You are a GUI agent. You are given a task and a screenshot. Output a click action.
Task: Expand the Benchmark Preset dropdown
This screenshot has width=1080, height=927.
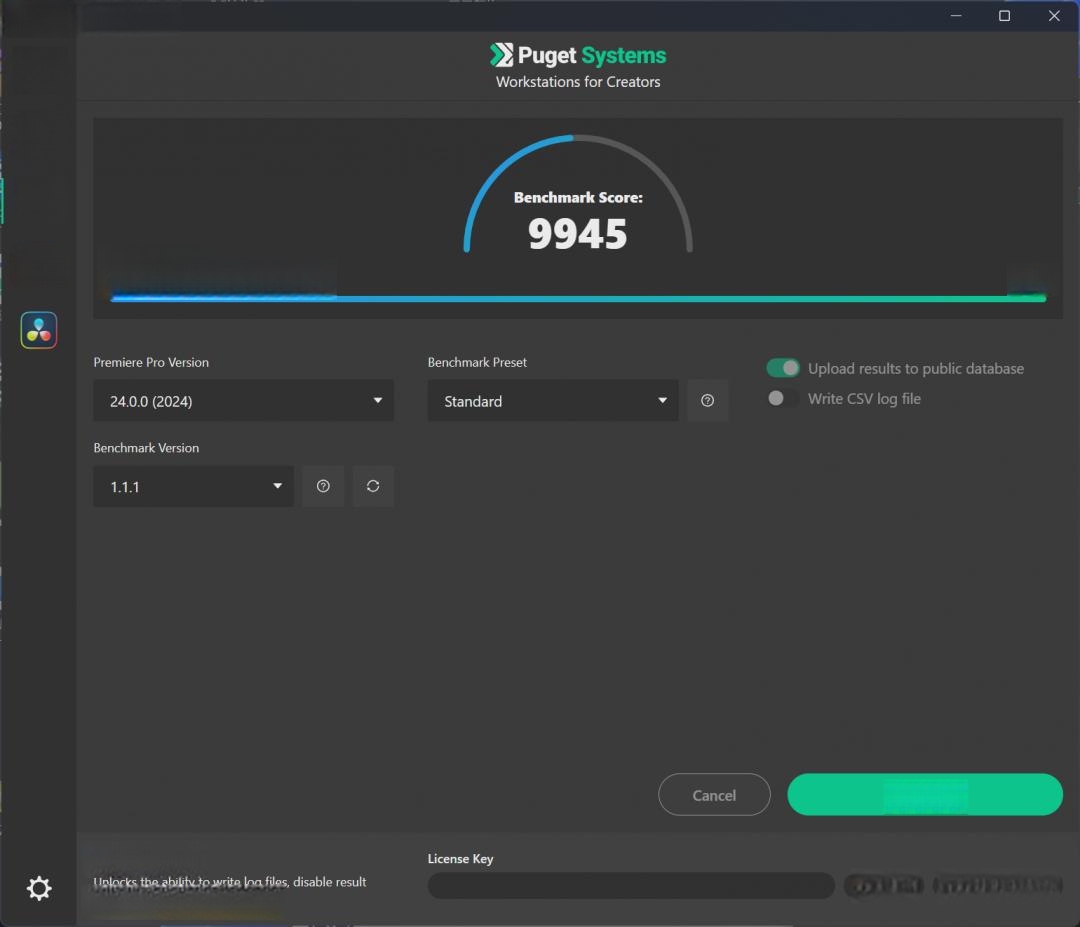coord(553,401)
